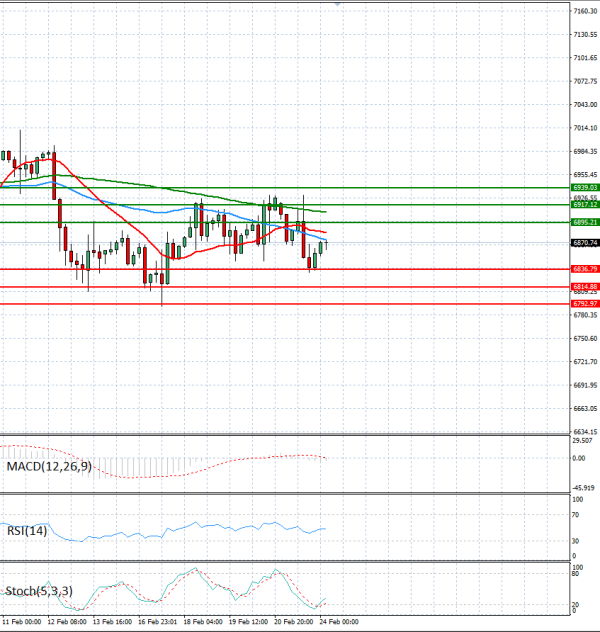
Task: Click the Stoch(5,3,3) indicator label
Action: [x=37, y=592]
